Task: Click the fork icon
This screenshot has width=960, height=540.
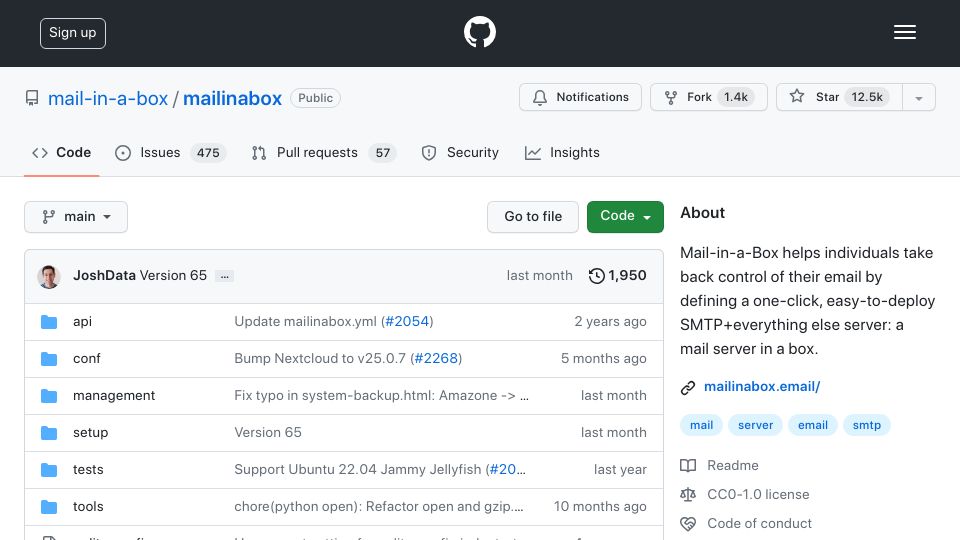Action: [x=671, y=97]
